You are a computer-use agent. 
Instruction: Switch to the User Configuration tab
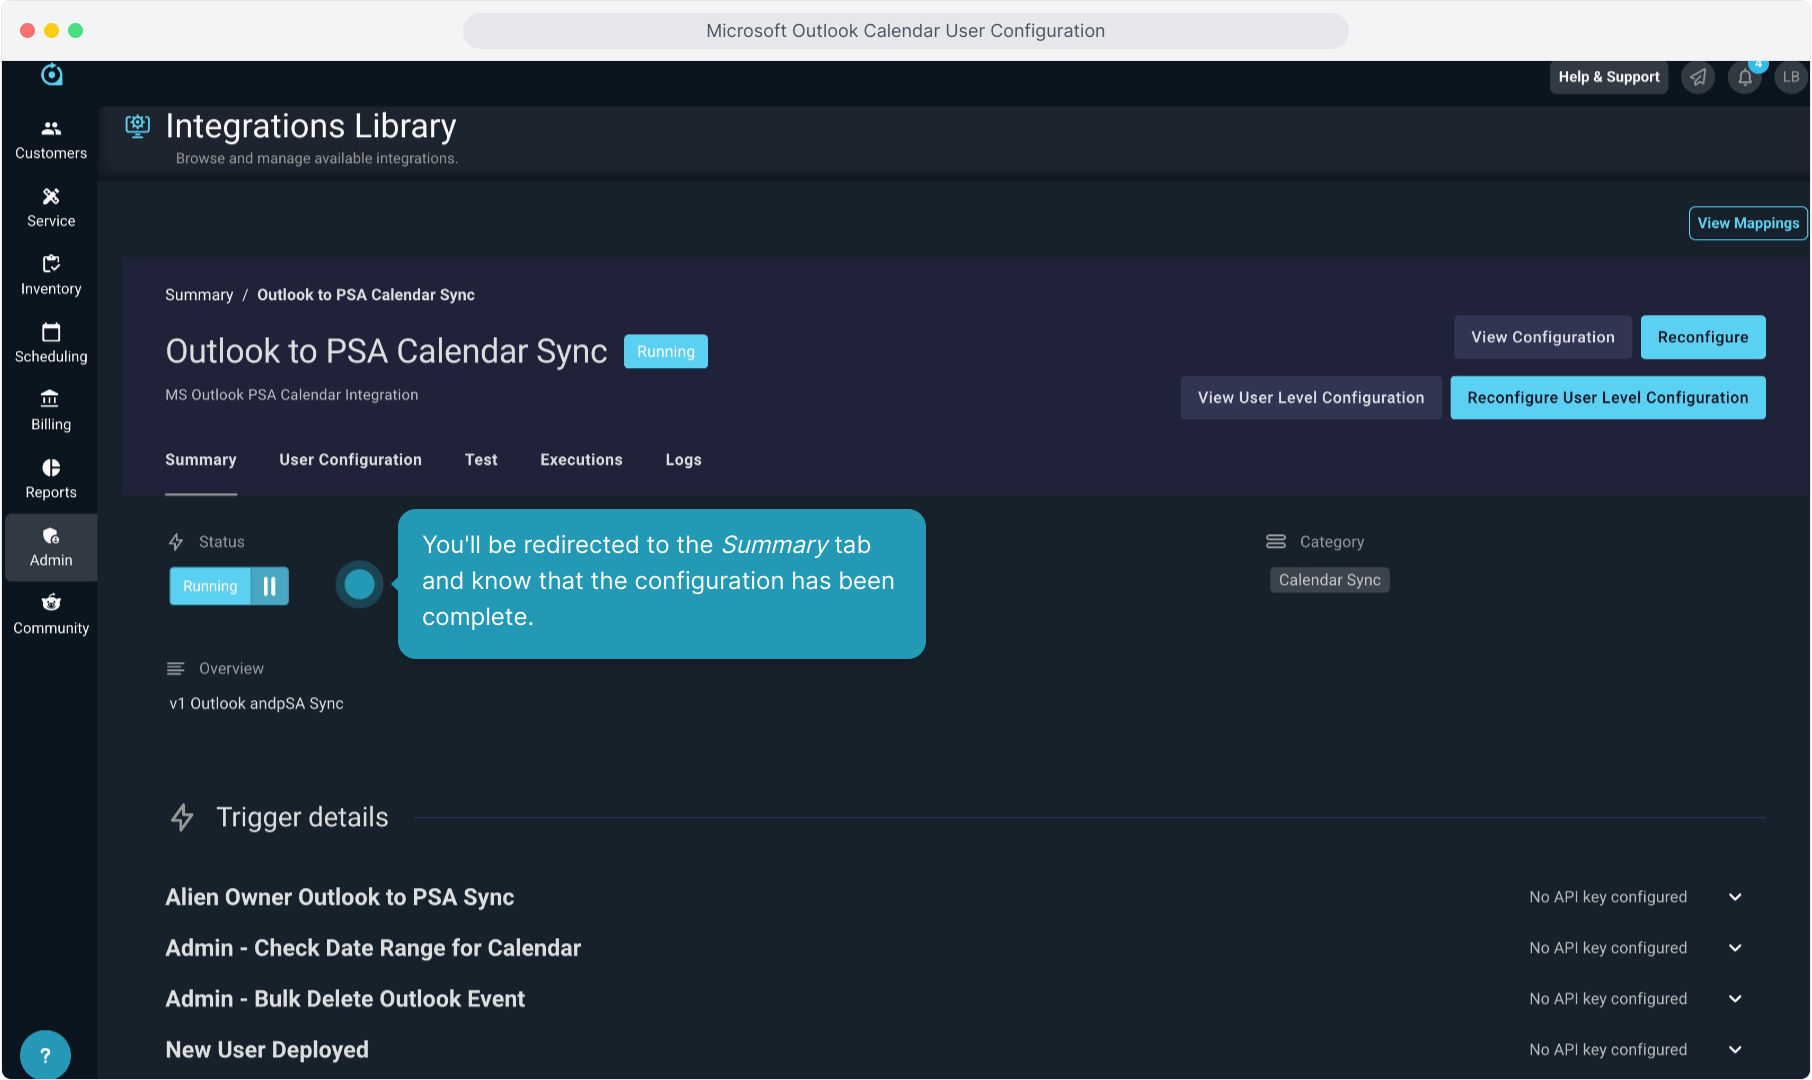350,460
